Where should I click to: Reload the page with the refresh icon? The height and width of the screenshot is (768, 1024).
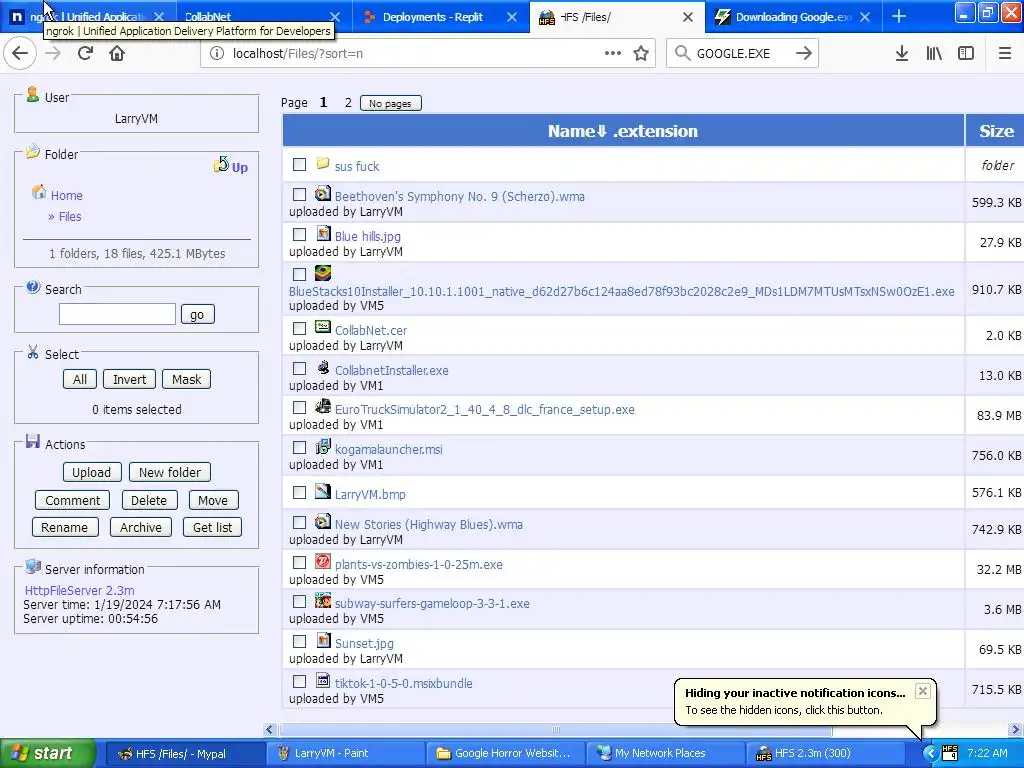coord(86,54)
